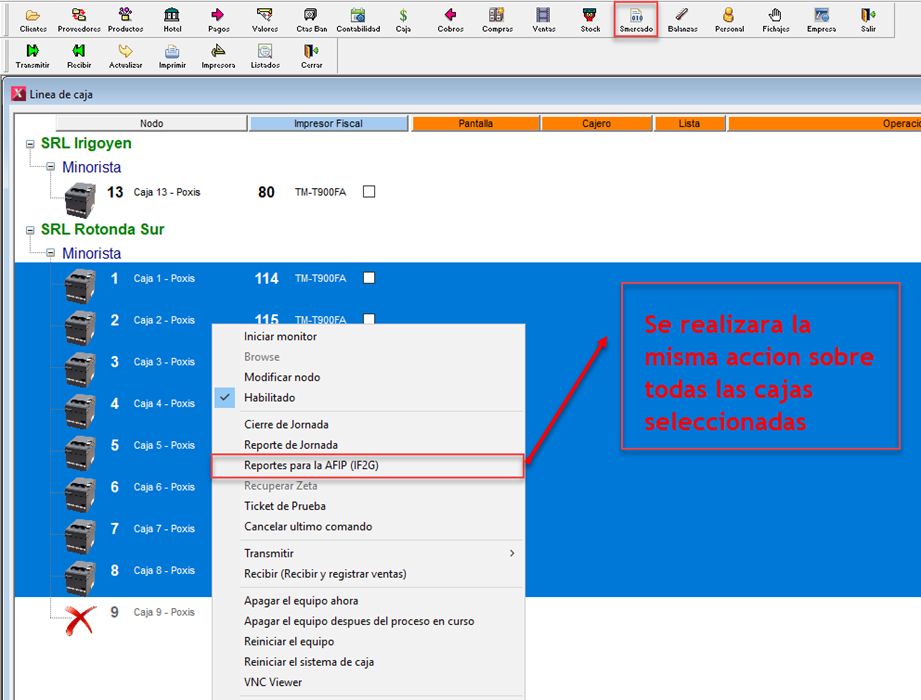This screenshot has width=921, height=700.
Task: Tick the checkbox for Caja 1
Action: tap(369, 278)
